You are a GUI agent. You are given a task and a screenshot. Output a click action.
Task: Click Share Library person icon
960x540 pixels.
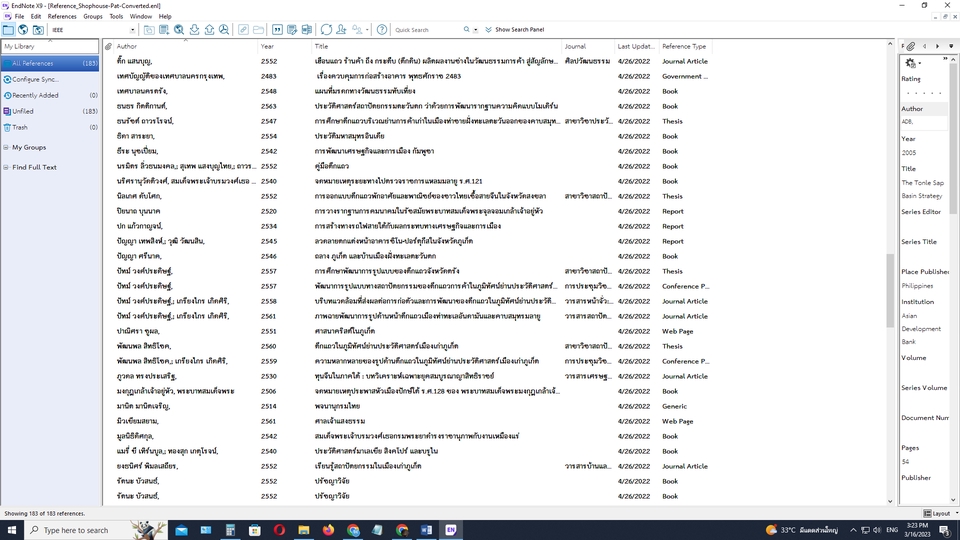point(341,29)
